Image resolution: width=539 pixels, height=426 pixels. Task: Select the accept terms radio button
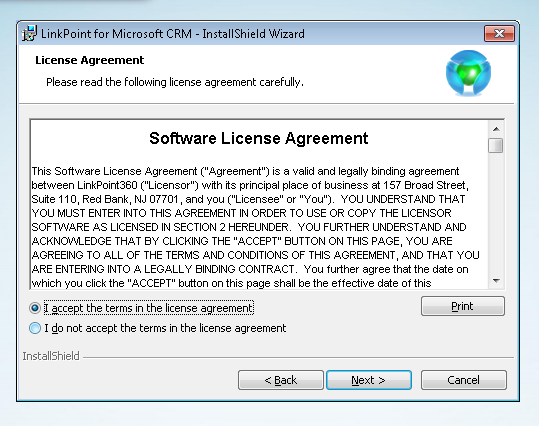[x=35, y=308]
